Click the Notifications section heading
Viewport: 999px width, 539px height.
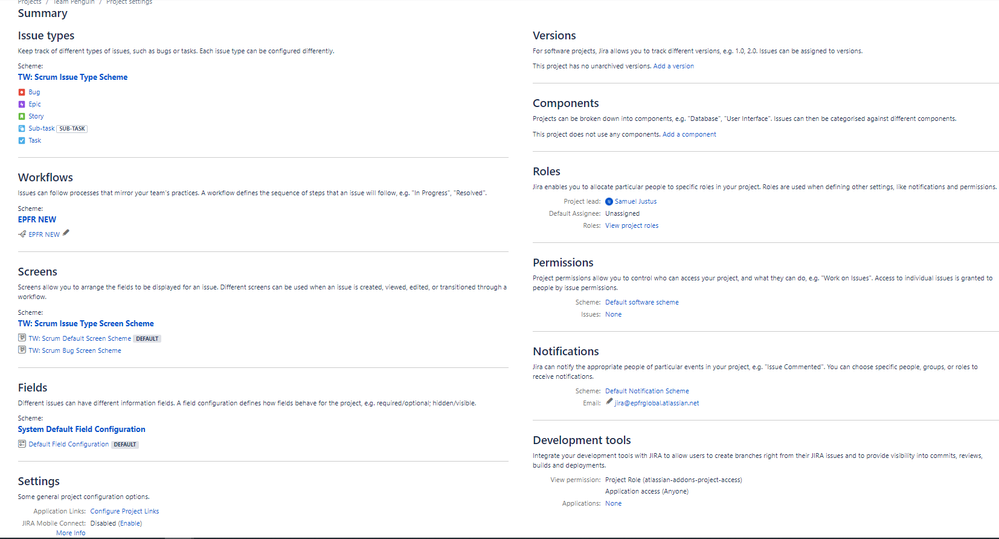click(x=566, y=352)
